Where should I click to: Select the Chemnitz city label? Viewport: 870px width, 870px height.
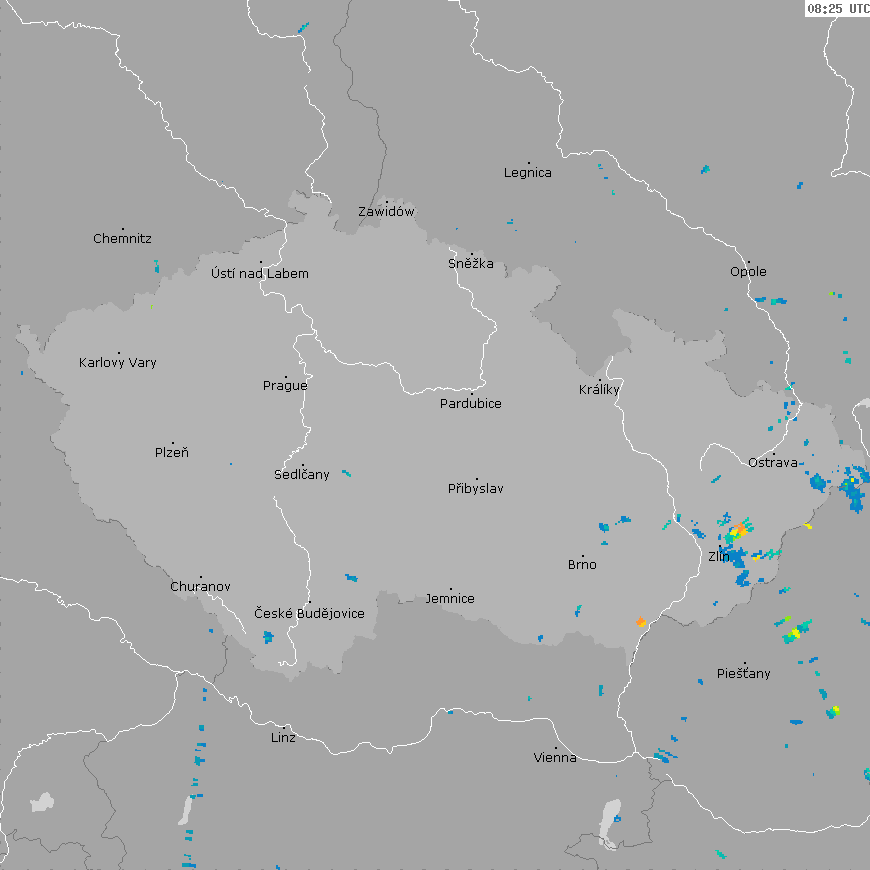pyautogui.click(x=122, y=239)
